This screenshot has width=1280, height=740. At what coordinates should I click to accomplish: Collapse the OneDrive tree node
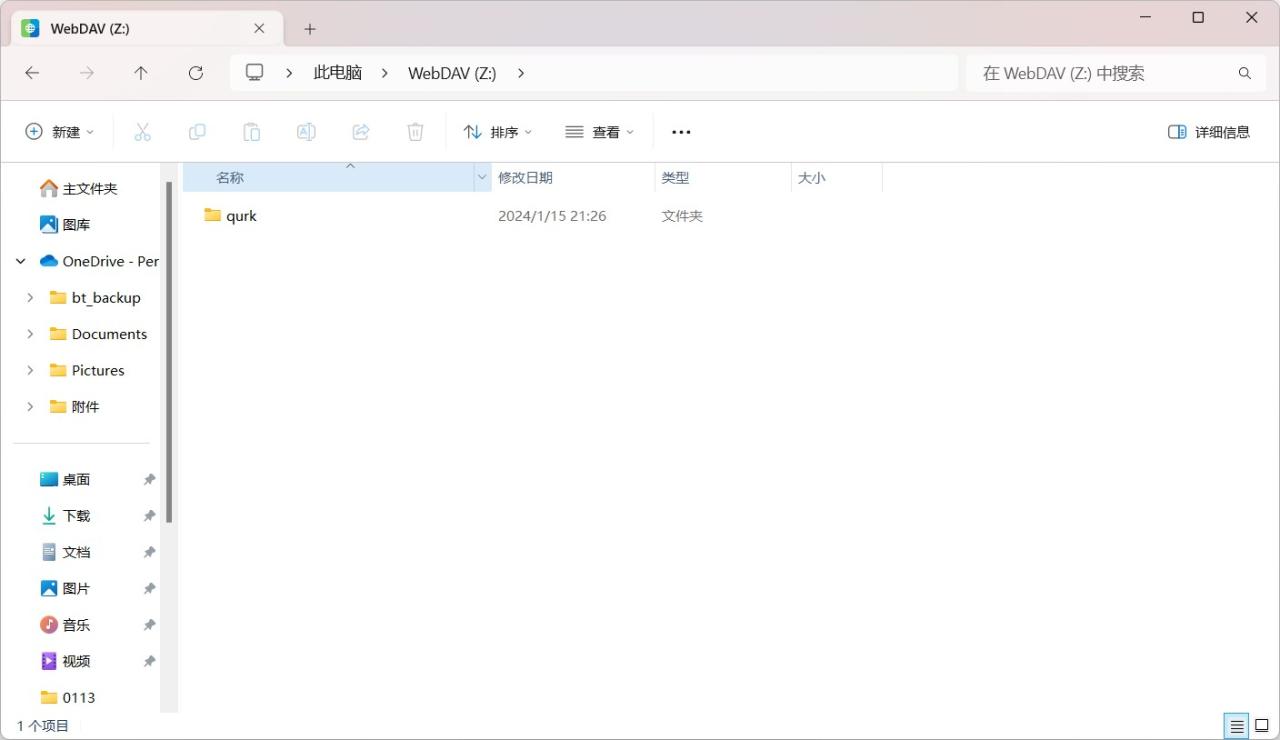click(x=20, y=261)
